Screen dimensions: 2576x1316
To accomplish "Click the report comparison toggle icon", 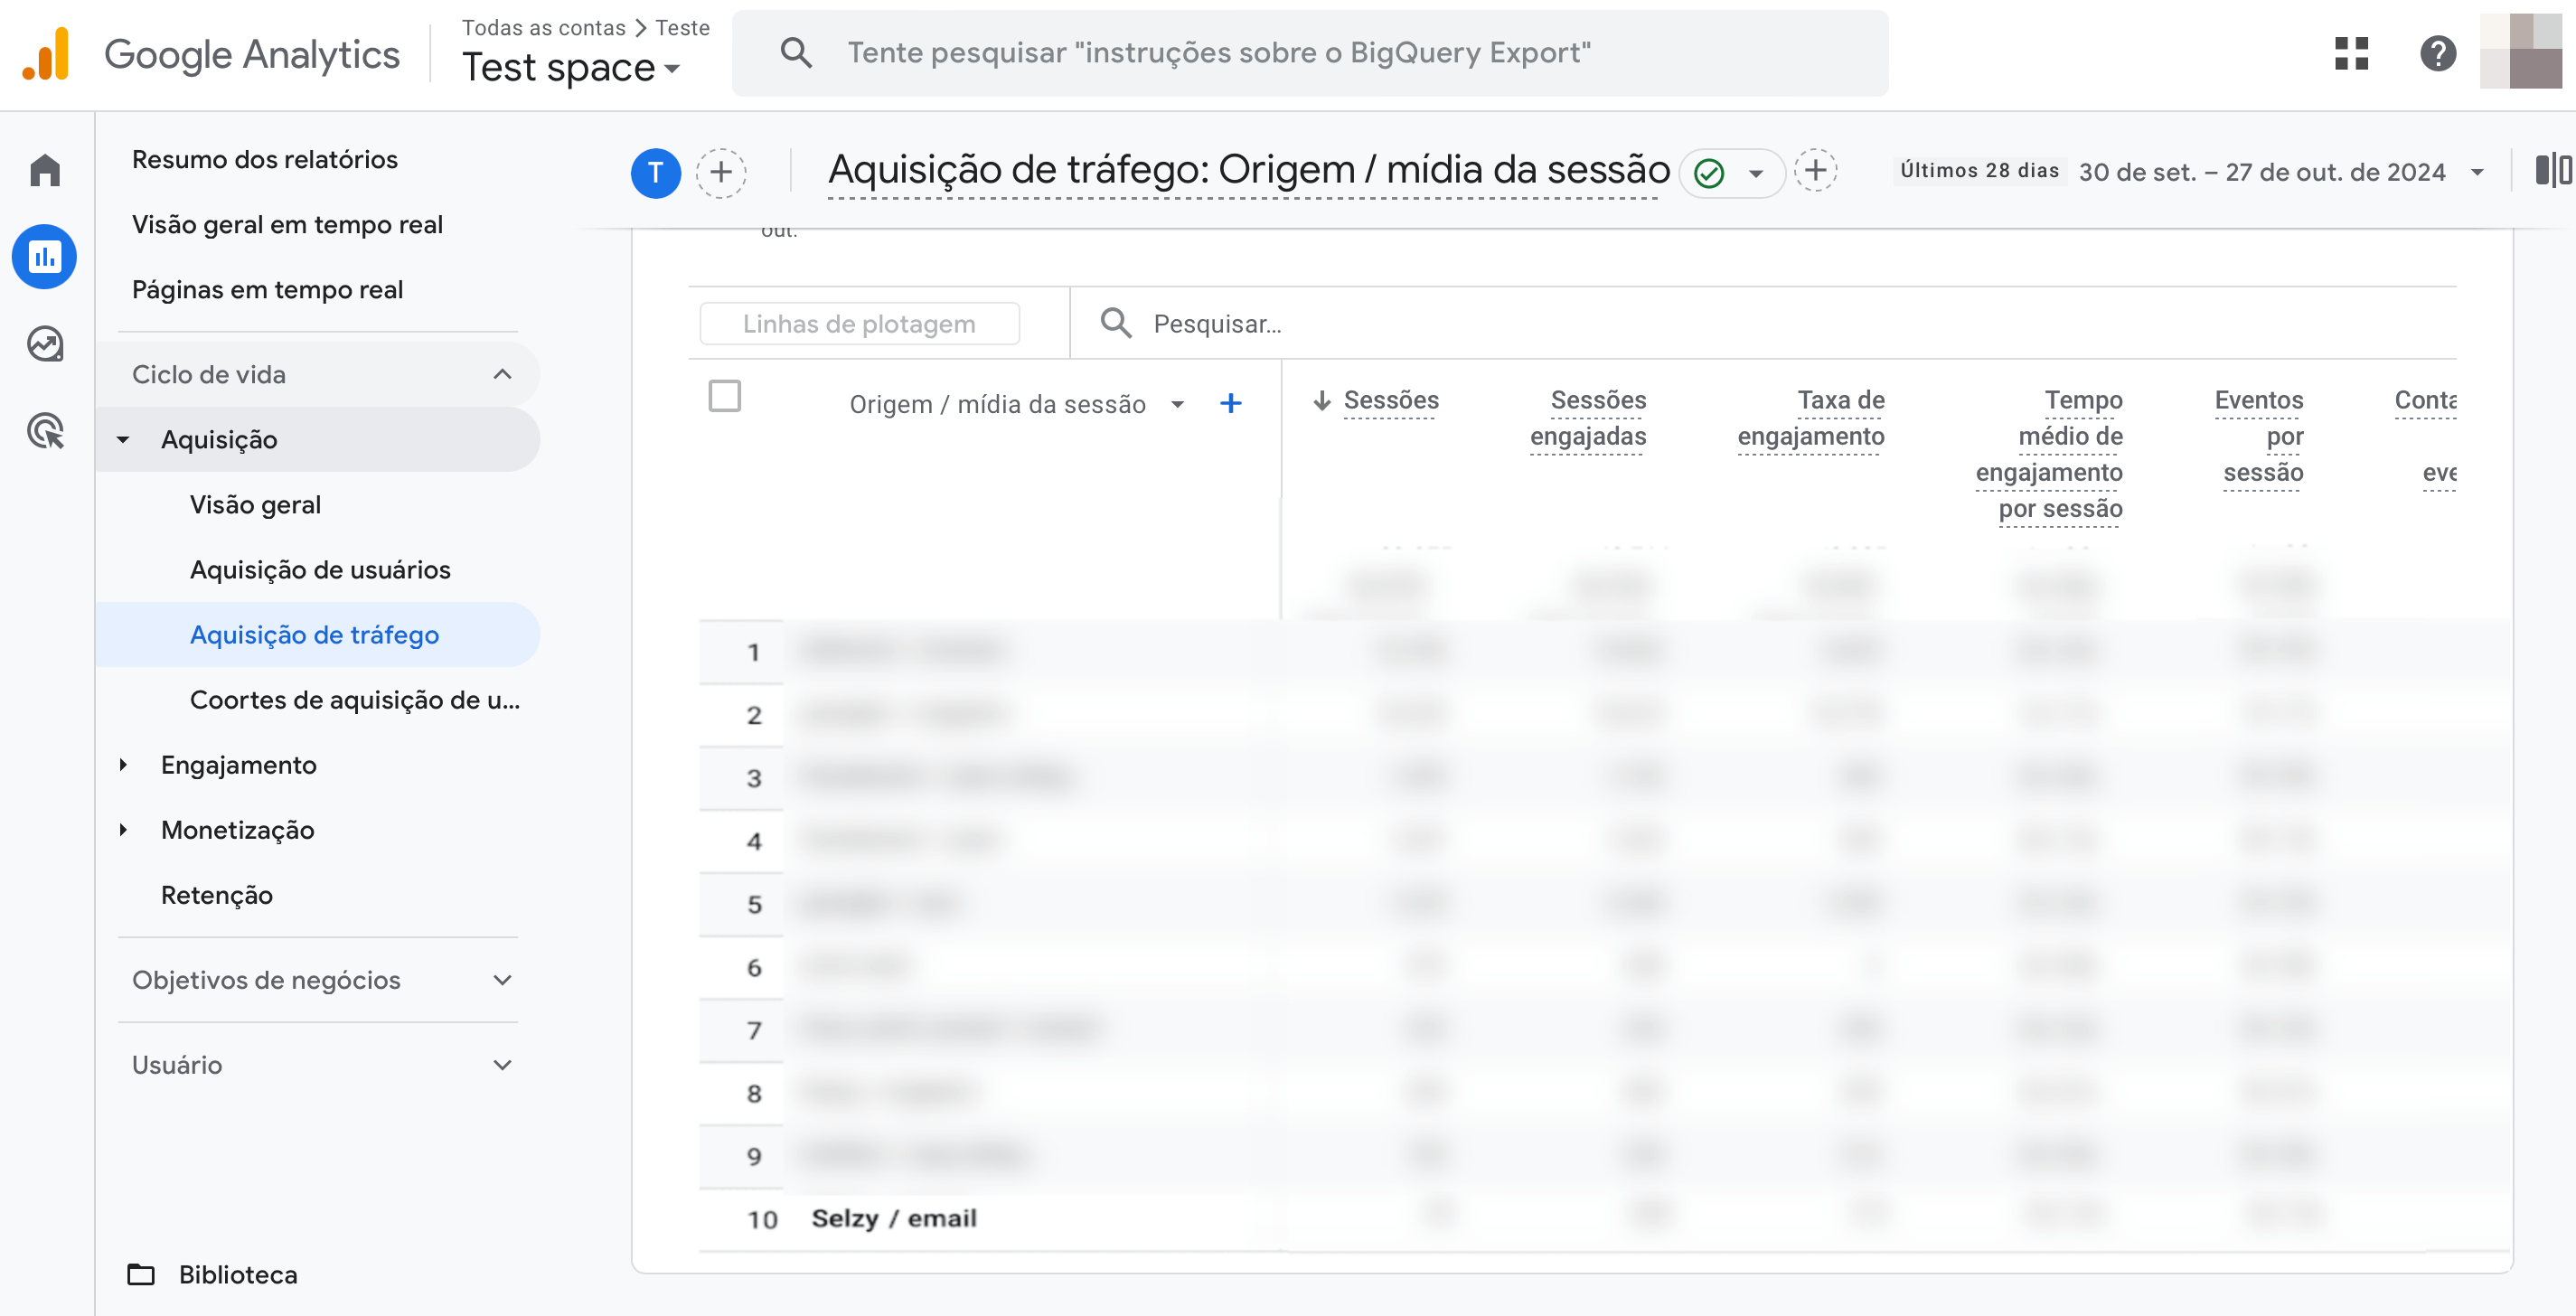I will (x=2551, y=168).
